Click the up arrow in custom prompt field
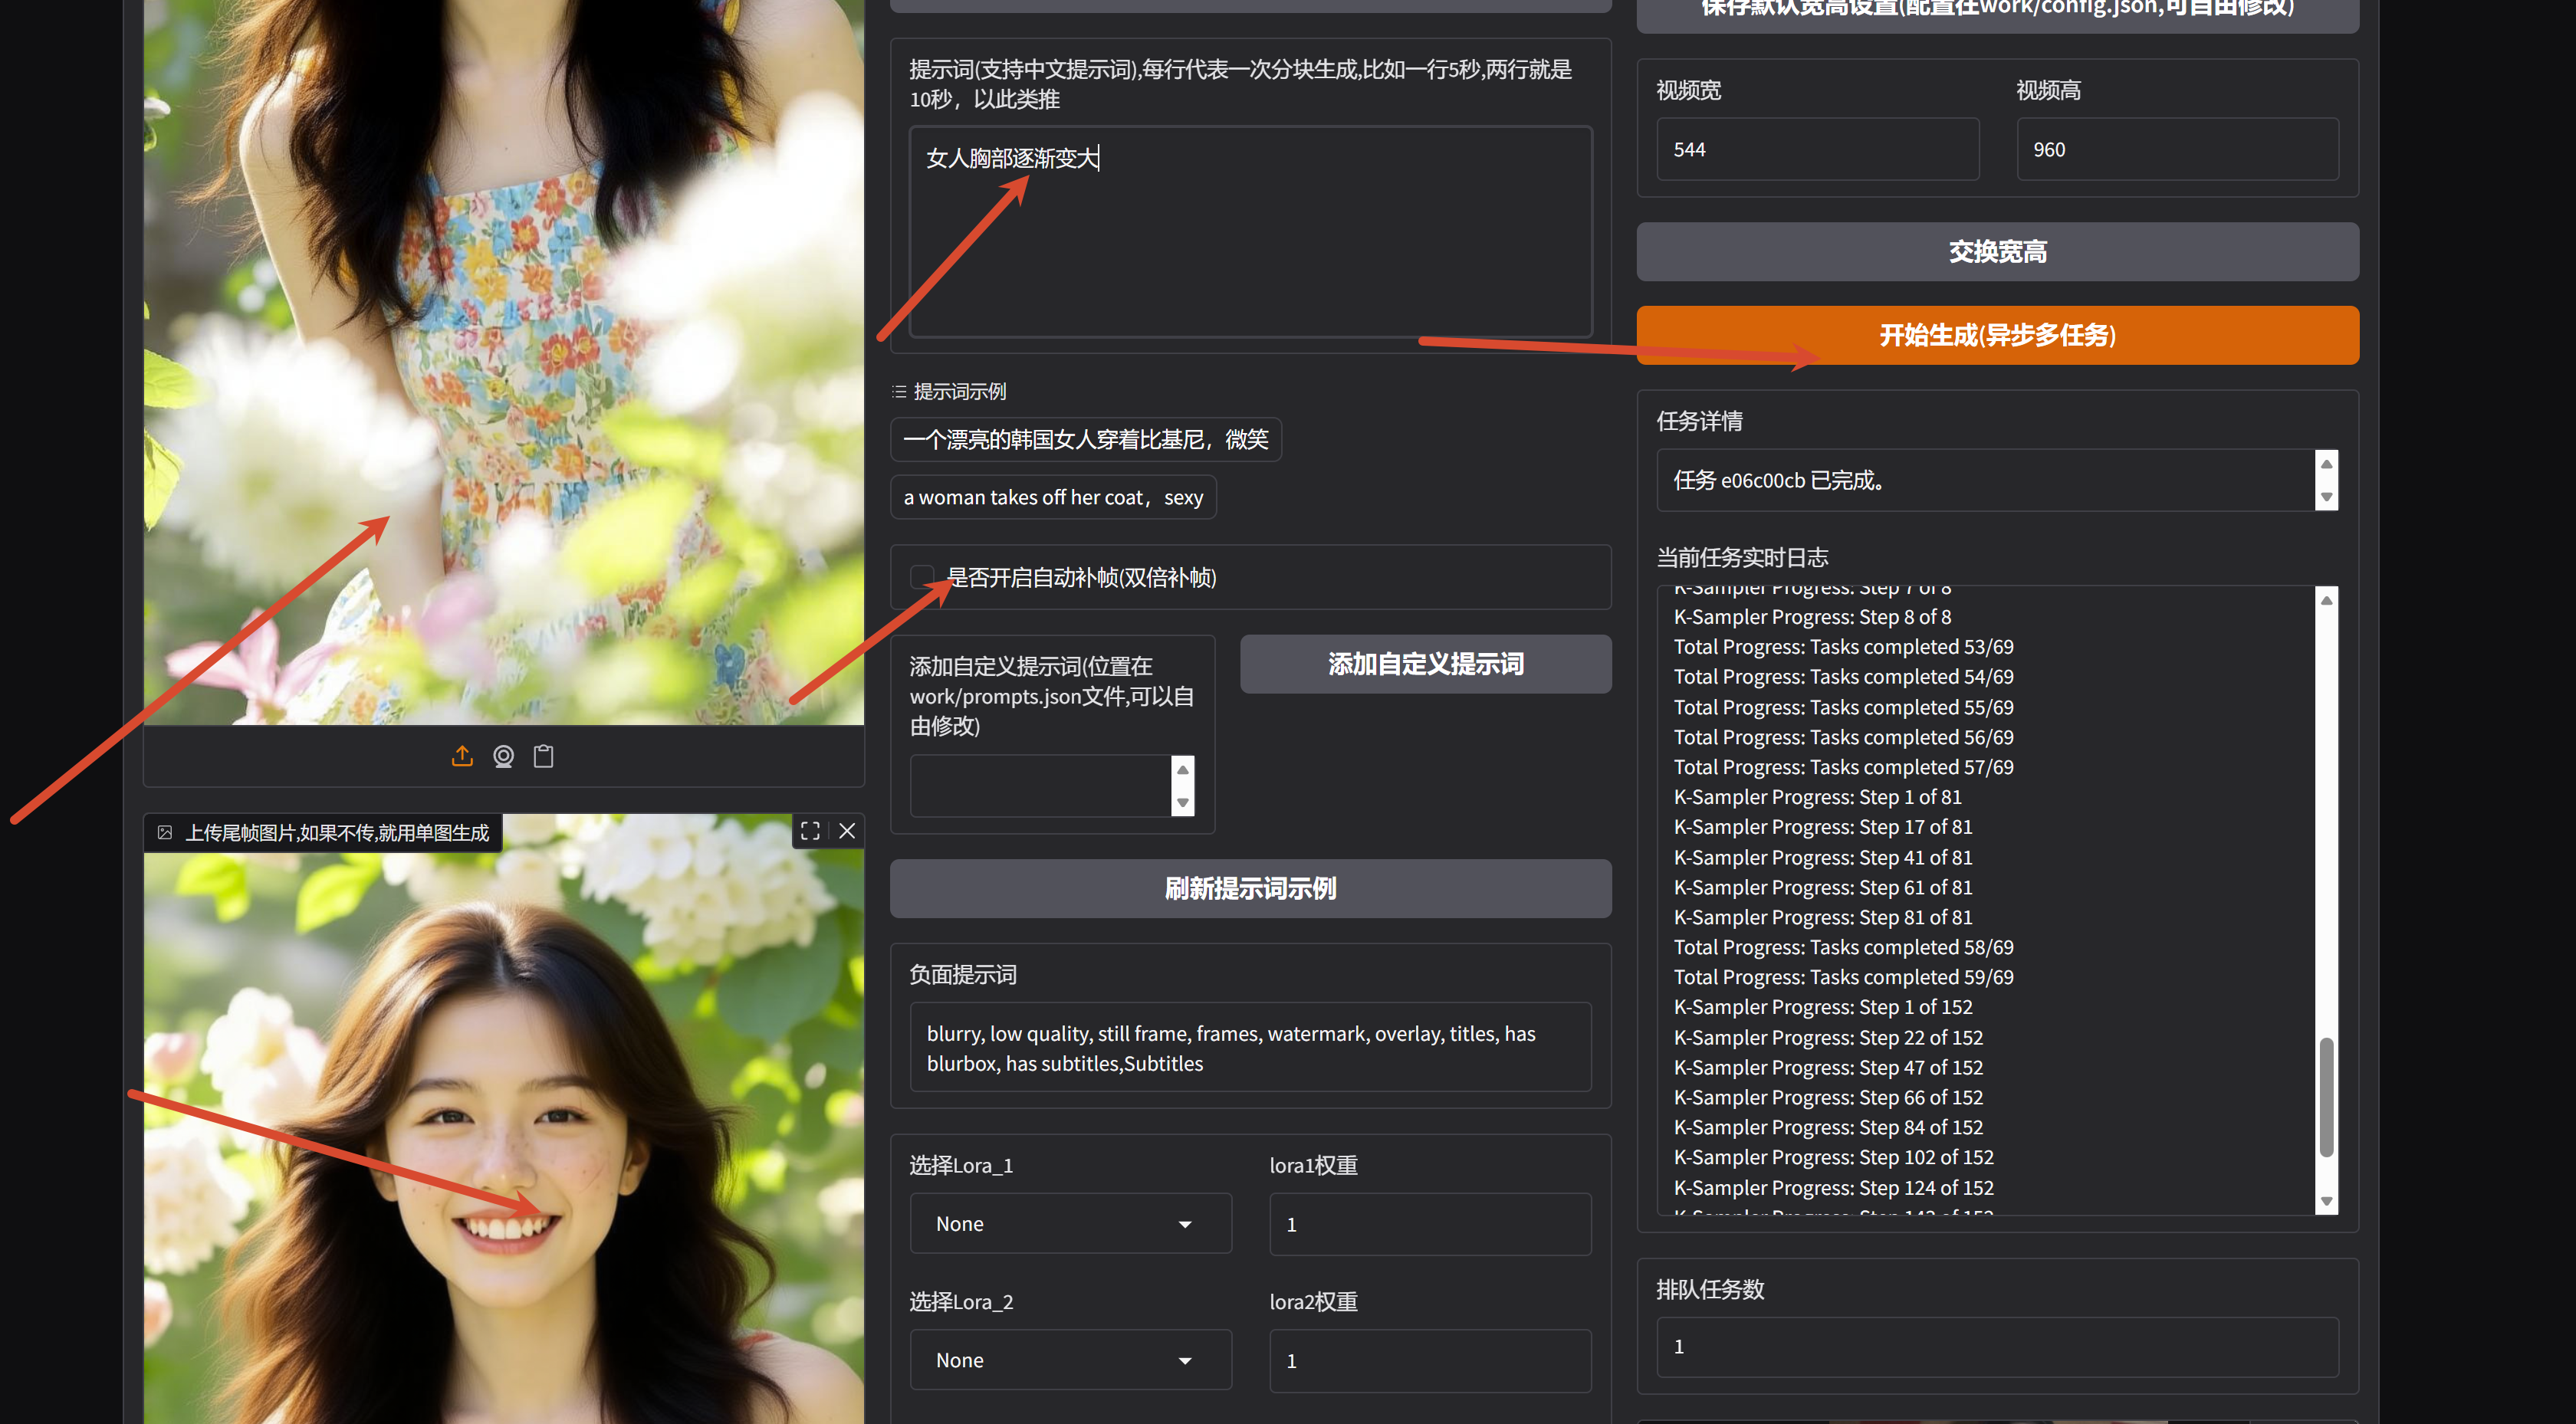Viewport: 2576px width, 1424px height. pyautogui.click(x=1183, y=770)
